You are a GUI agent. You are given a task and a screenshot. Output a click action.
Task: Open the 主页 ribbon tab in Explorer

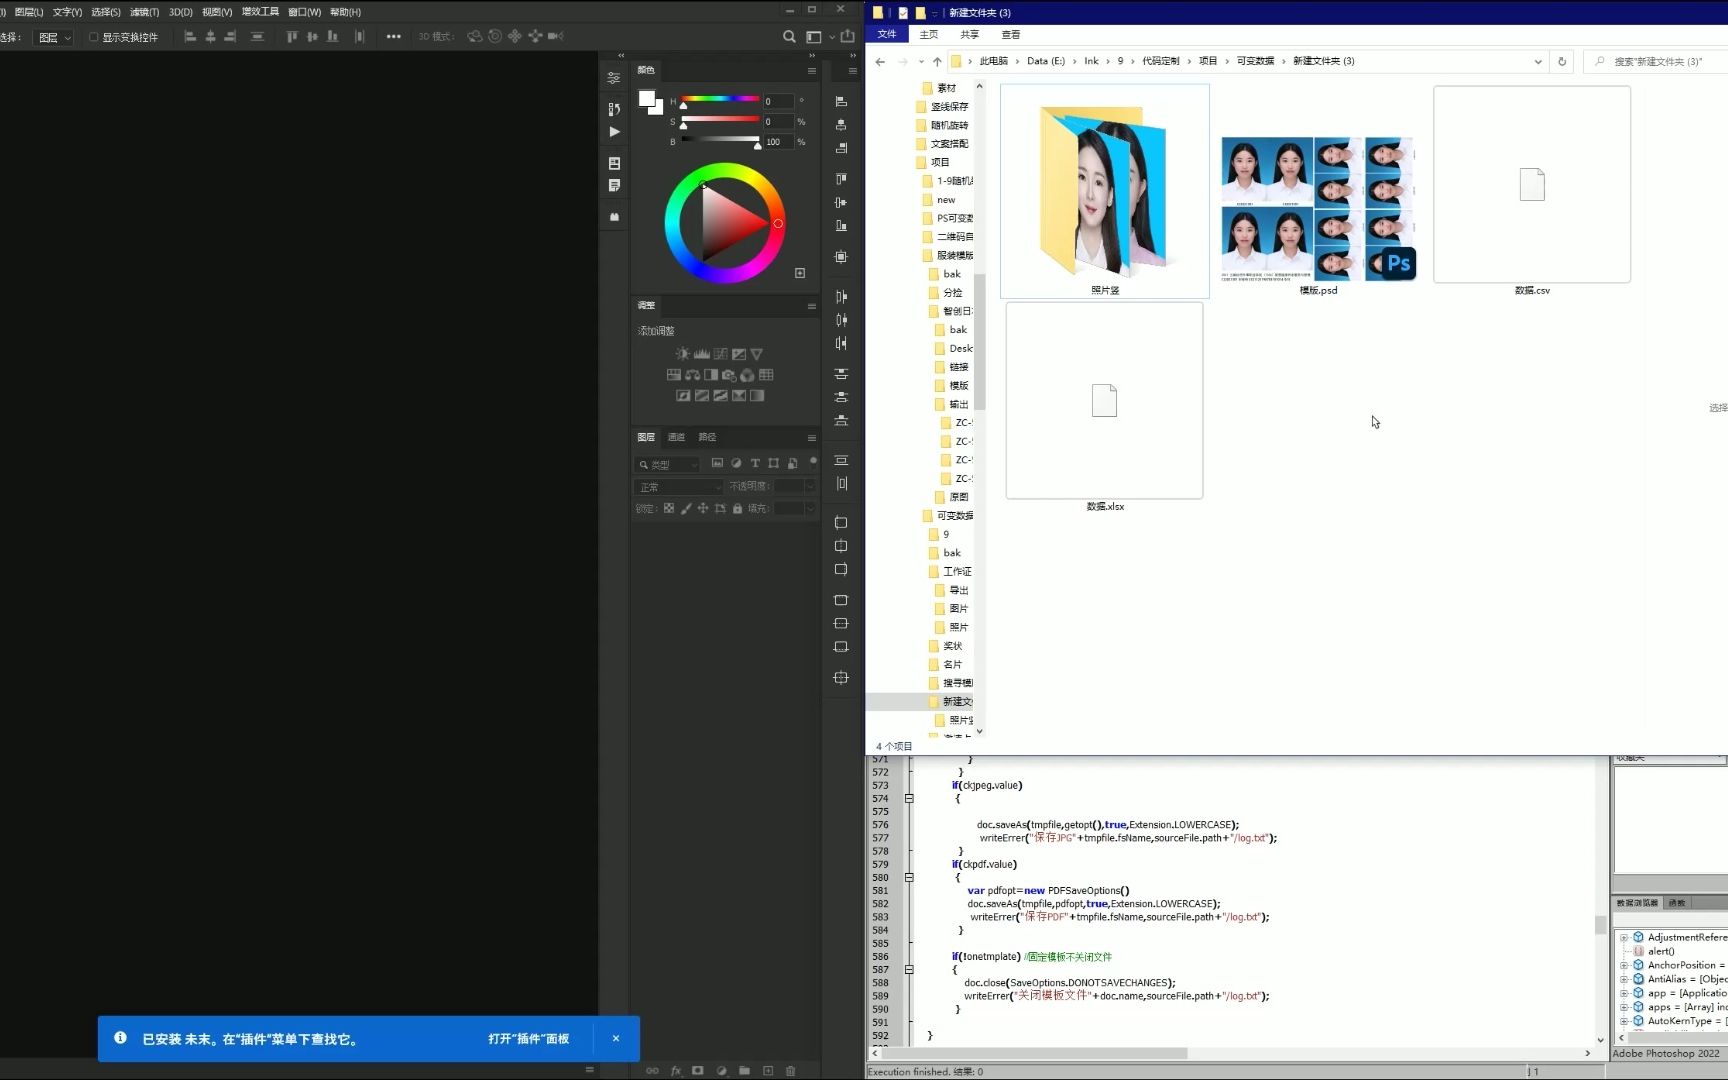[x=929, y=34]
